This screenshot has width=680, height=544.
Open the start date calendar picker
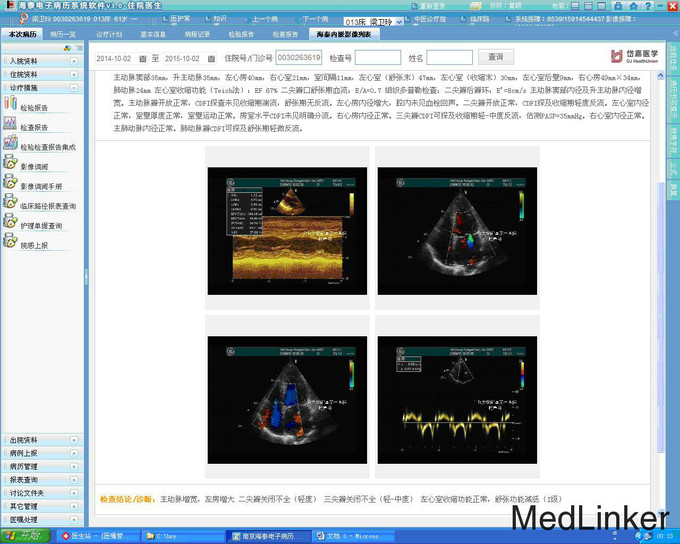[145, 58]
